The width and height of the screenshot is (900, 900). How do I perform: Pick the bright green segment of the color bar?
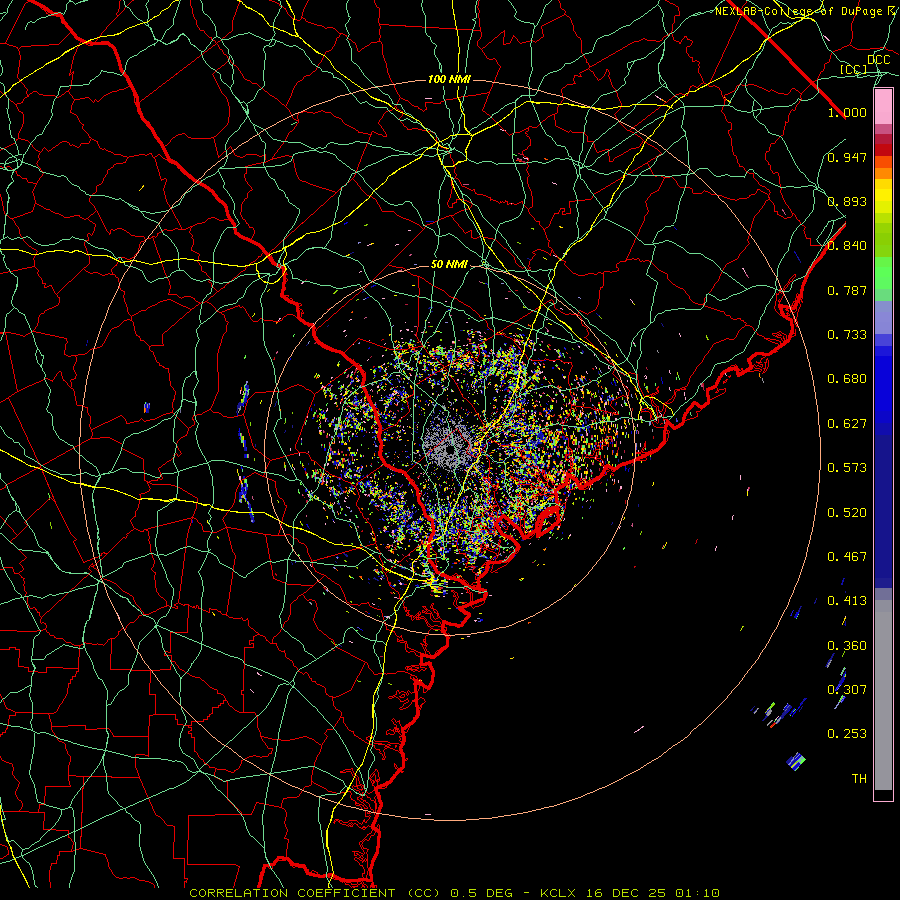883,273
